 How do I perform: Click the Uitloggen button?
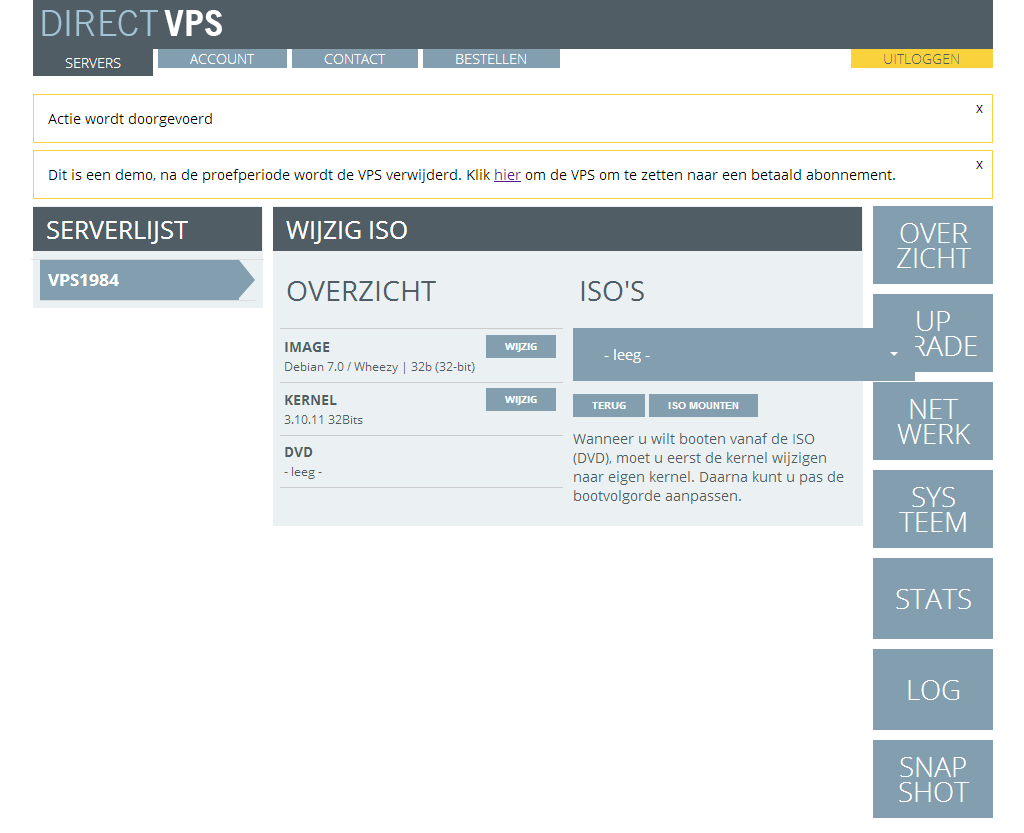(x=921, y=59)
